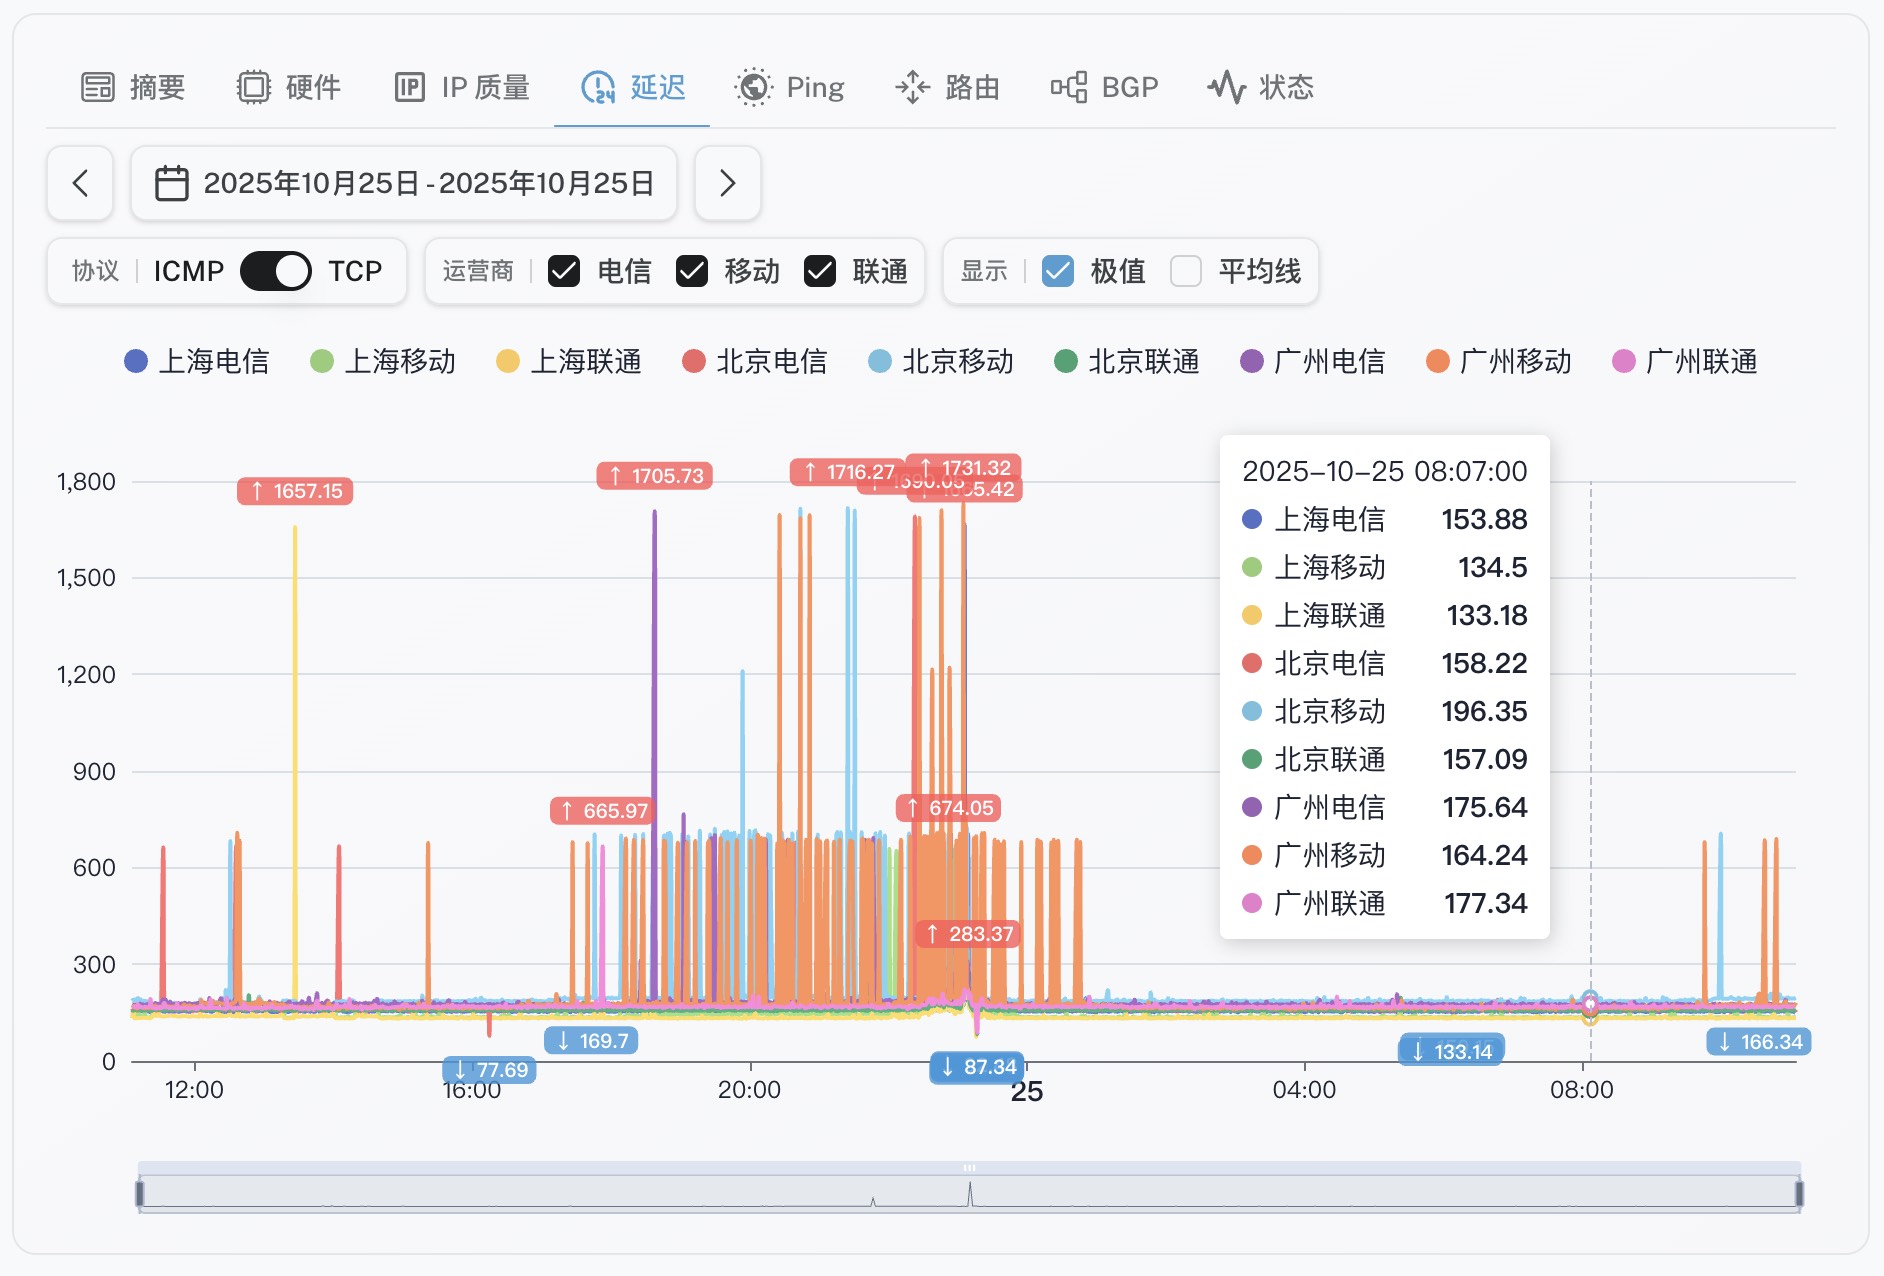Screen dimensions: 1884x1276
Task: Go to previous date with left chevron
Action: (x=80, y=183)
